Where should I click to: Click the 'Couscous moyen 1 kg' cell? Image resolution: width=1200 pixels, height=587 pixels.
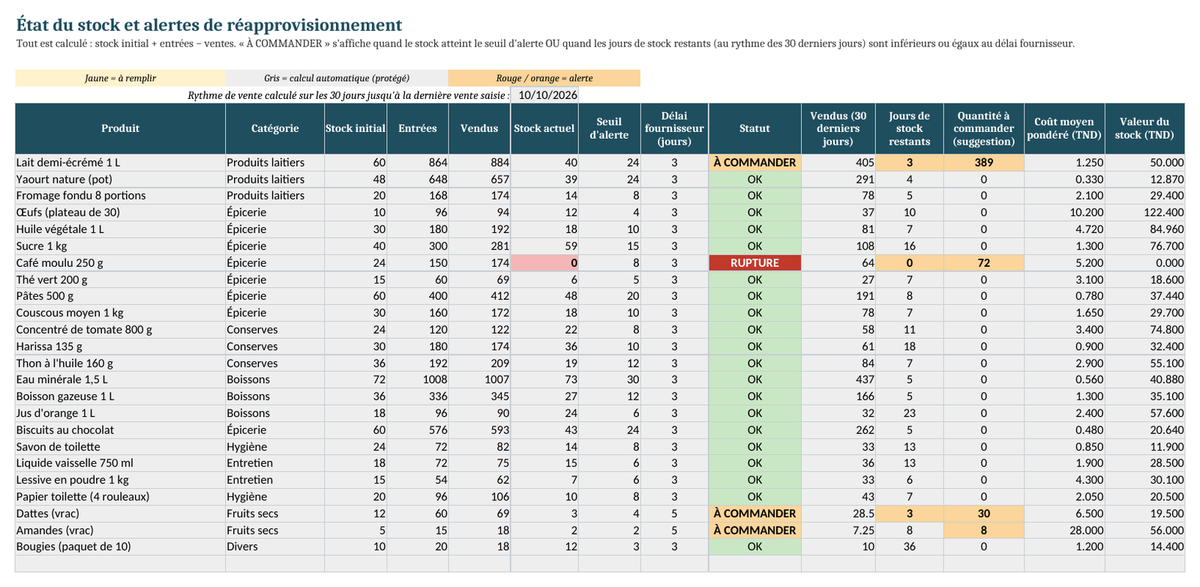click(x=120, y=313)
